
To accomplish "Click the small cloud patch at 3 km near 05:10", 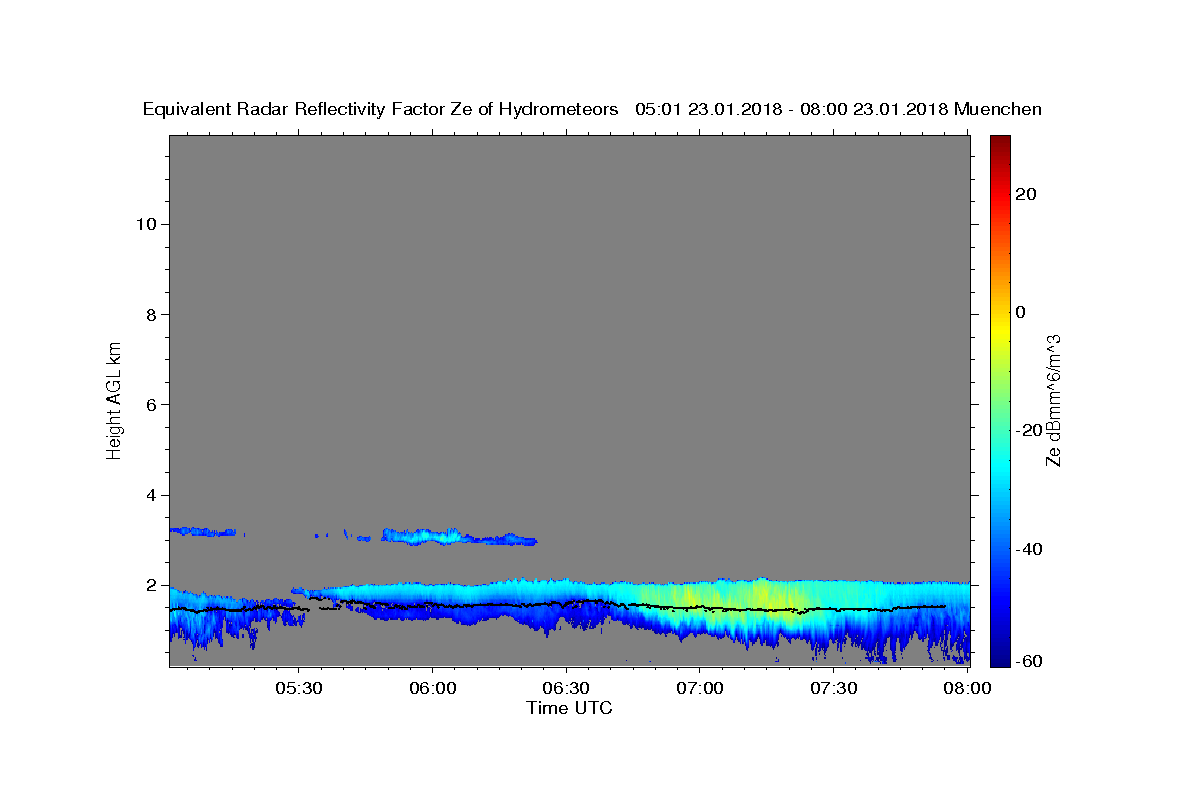I will pos(205,531).
